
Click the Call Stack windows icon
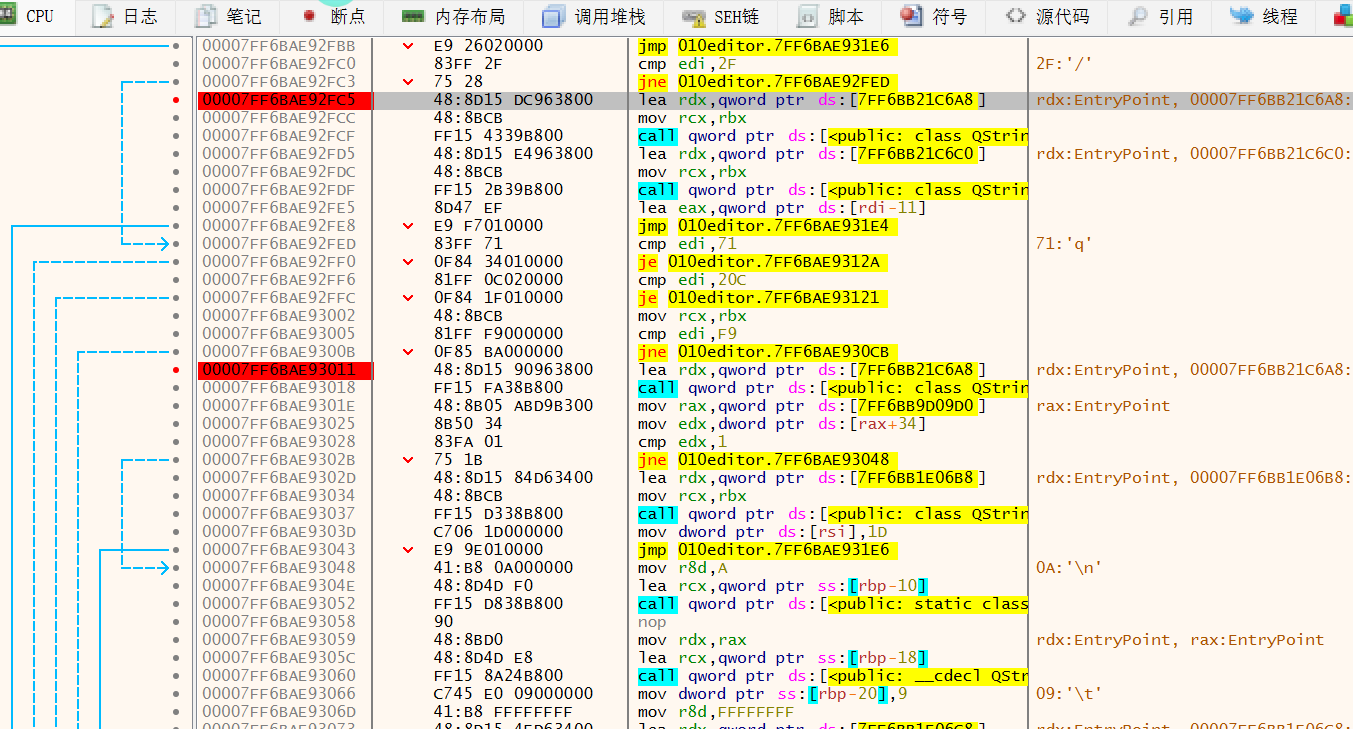[x=553, y=16]
